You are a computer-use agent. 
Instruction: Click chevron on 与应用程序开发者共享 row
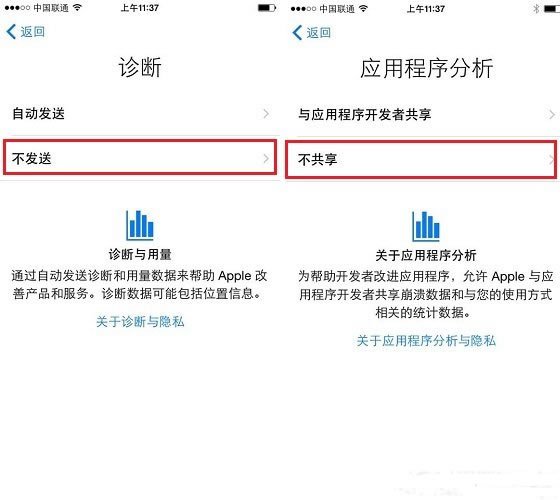click(x=552, y=115)
